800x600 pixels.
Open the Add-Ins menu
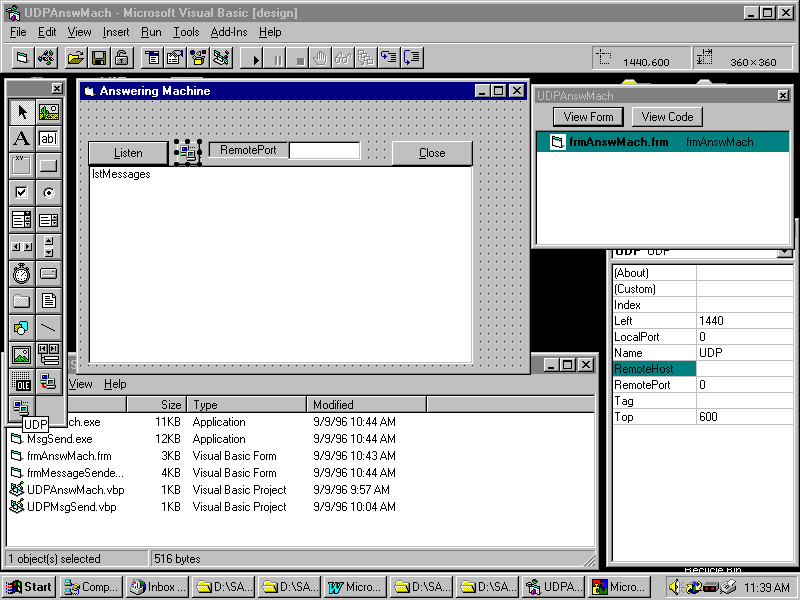click(229, 32)
